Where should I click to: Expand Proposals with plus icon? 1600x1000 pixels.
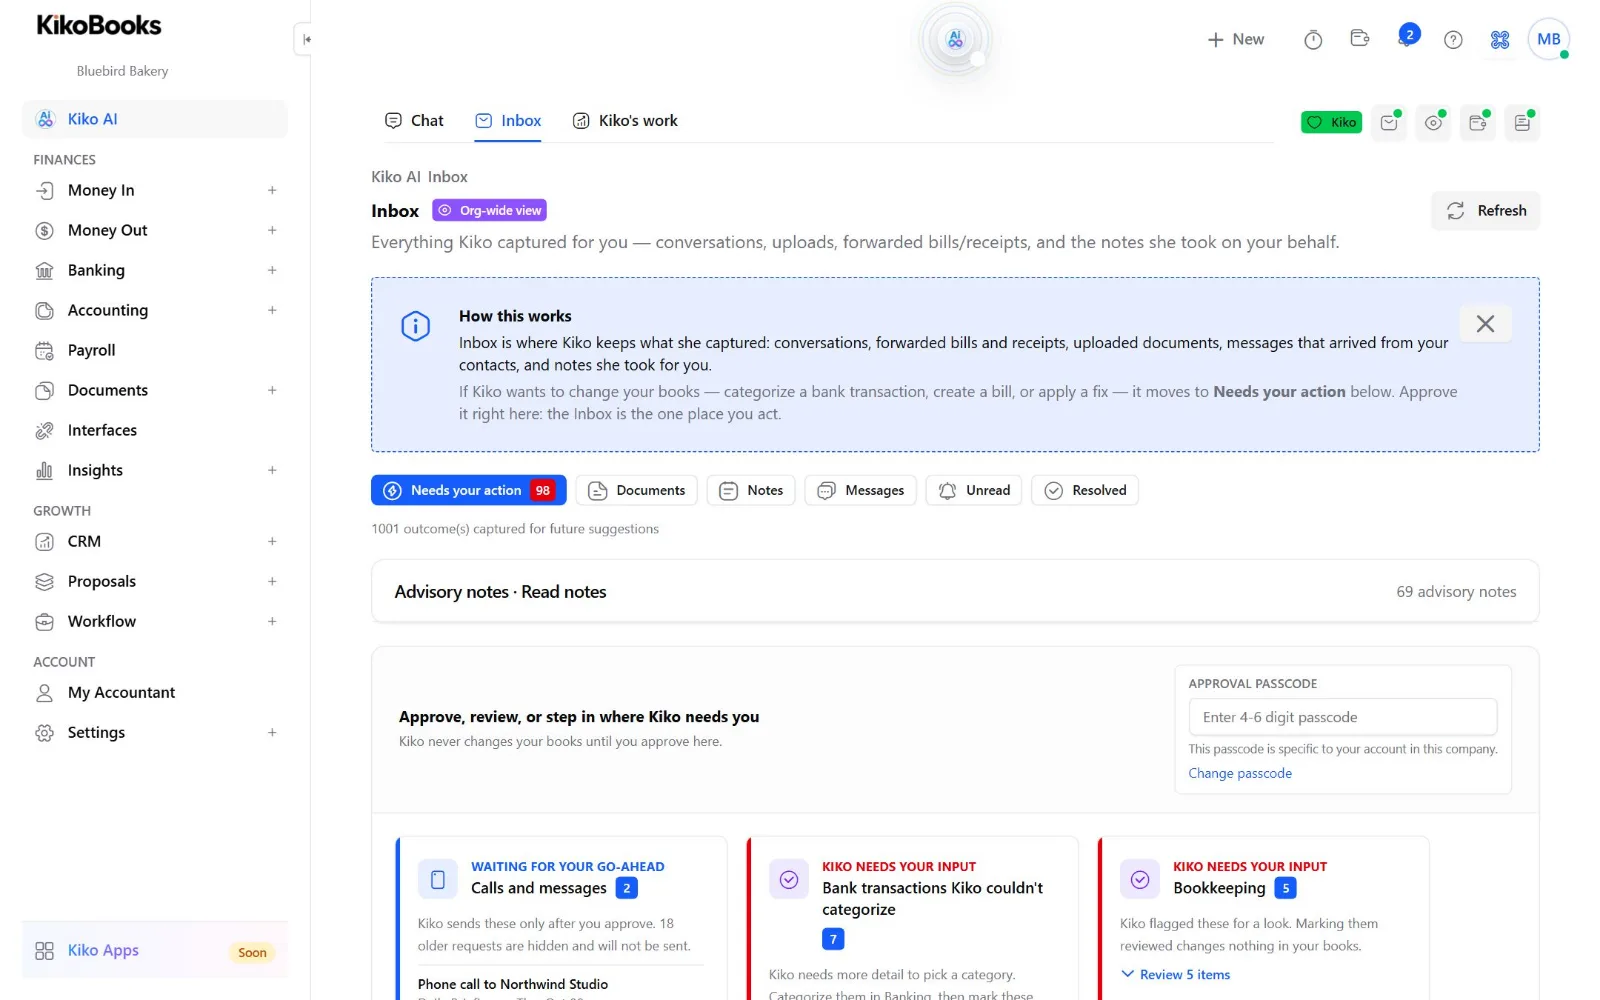pos(272,581)
